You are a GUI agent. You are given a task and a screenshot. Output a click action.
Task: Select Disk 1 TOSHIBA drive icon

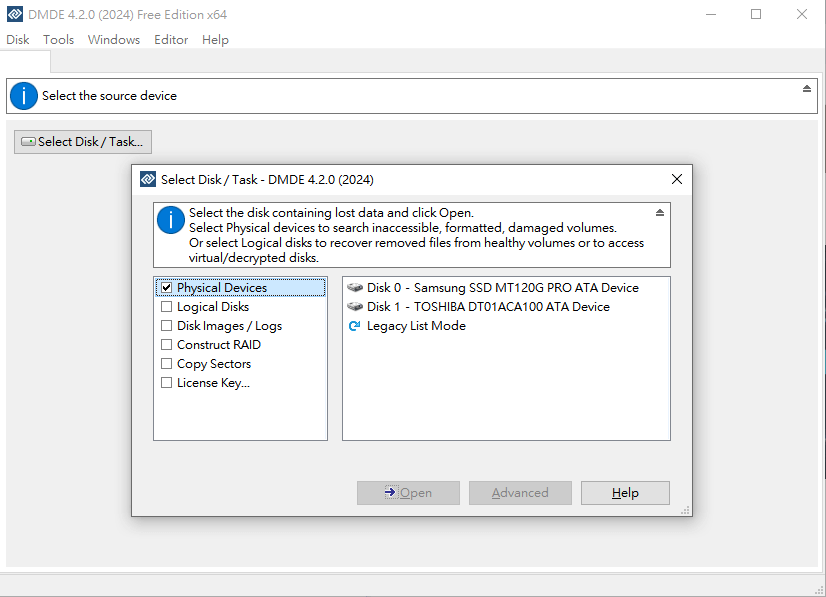click(x=355, y=307)
